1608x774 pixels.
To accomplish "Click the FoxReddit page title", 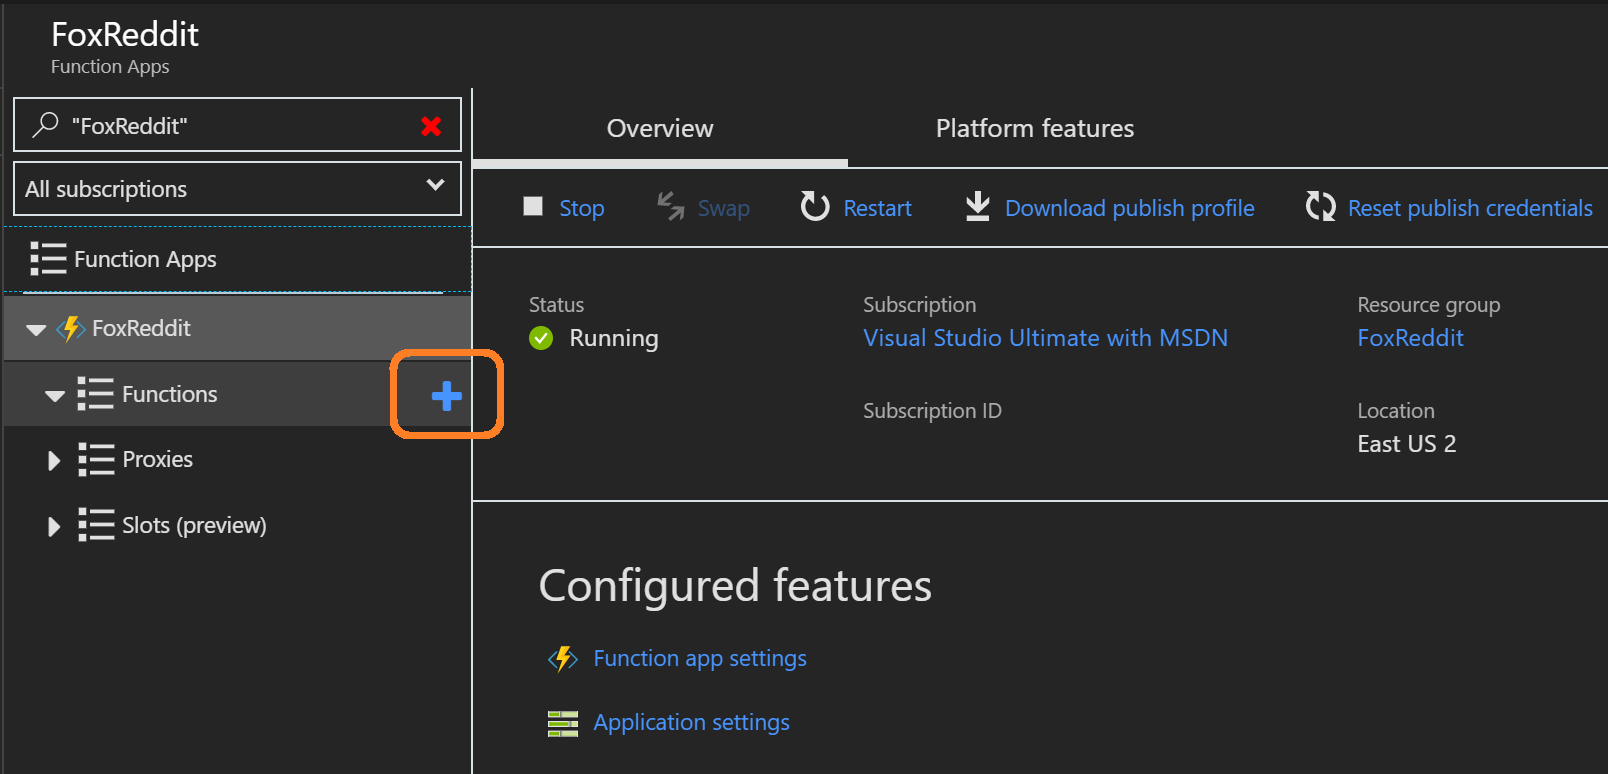I will click(125, 34).
